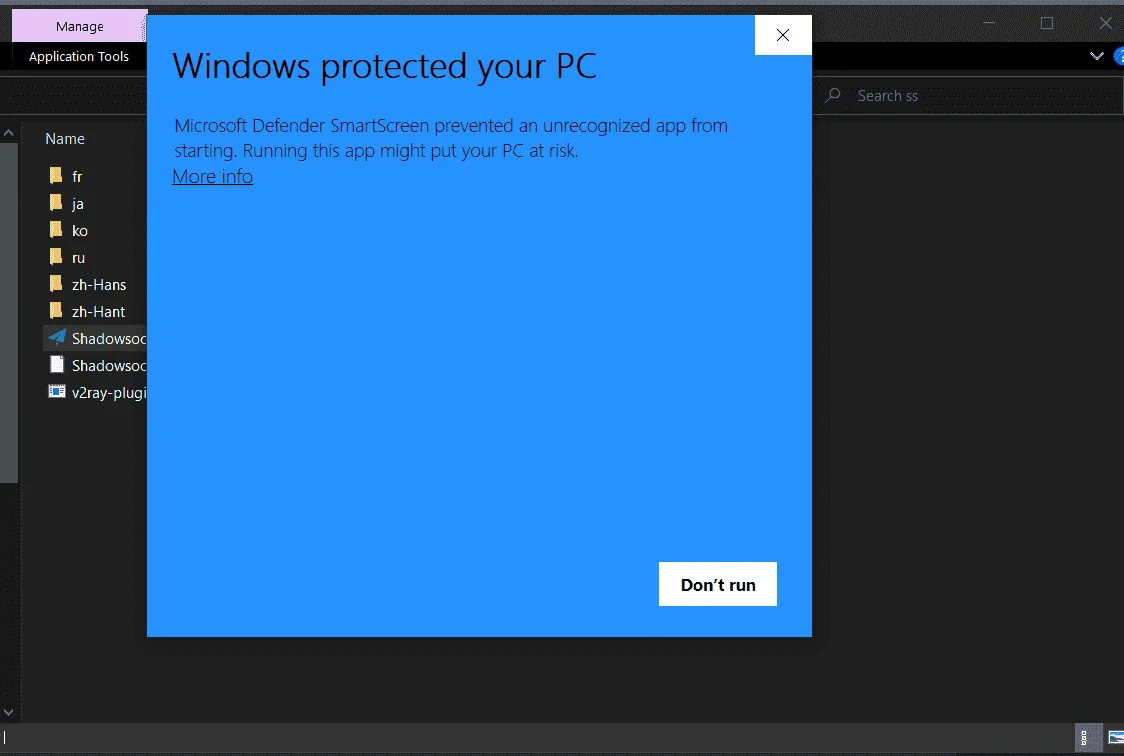Select the zh-Hant folder icon
Screen dimensions: 1124x756
point(56,311)
